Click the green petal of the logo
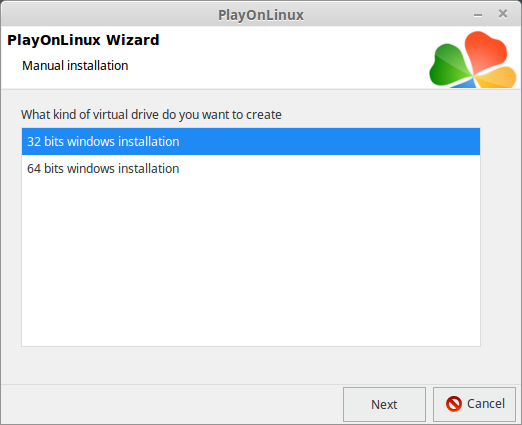This screenshot has height=425, width=522. pos(450,65)
